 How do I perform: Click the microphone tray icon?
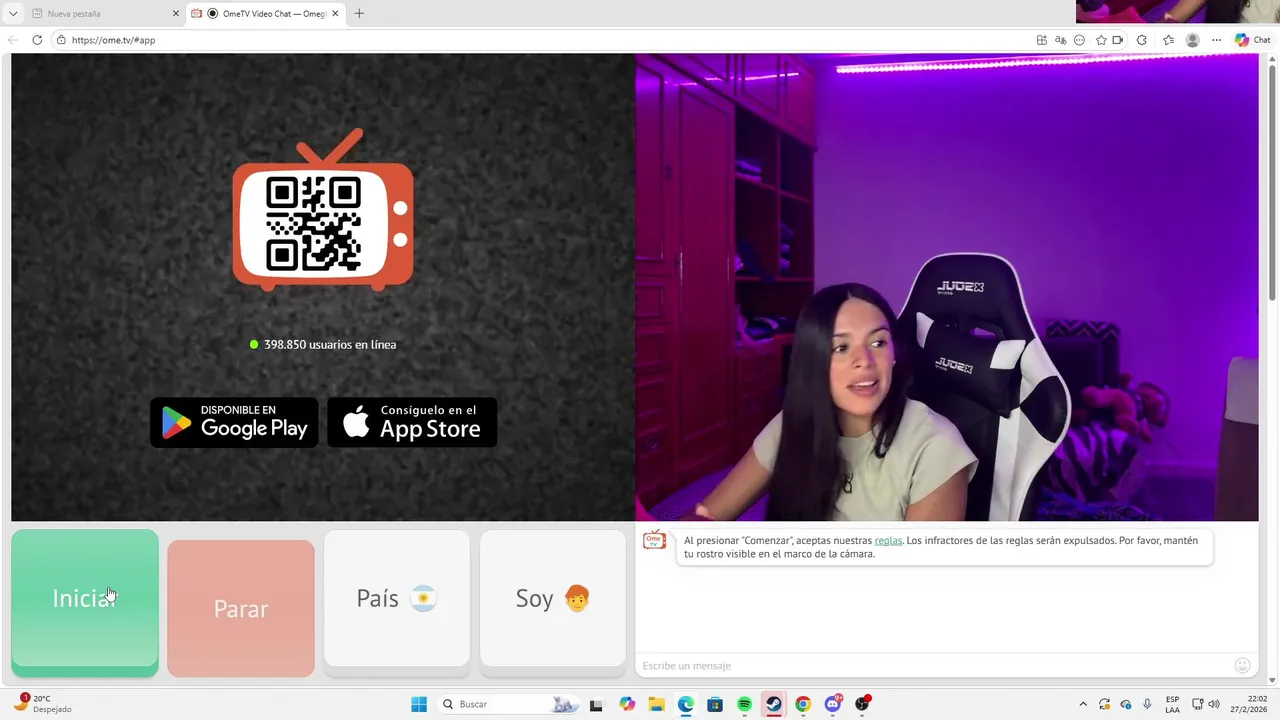[1147, 704]
